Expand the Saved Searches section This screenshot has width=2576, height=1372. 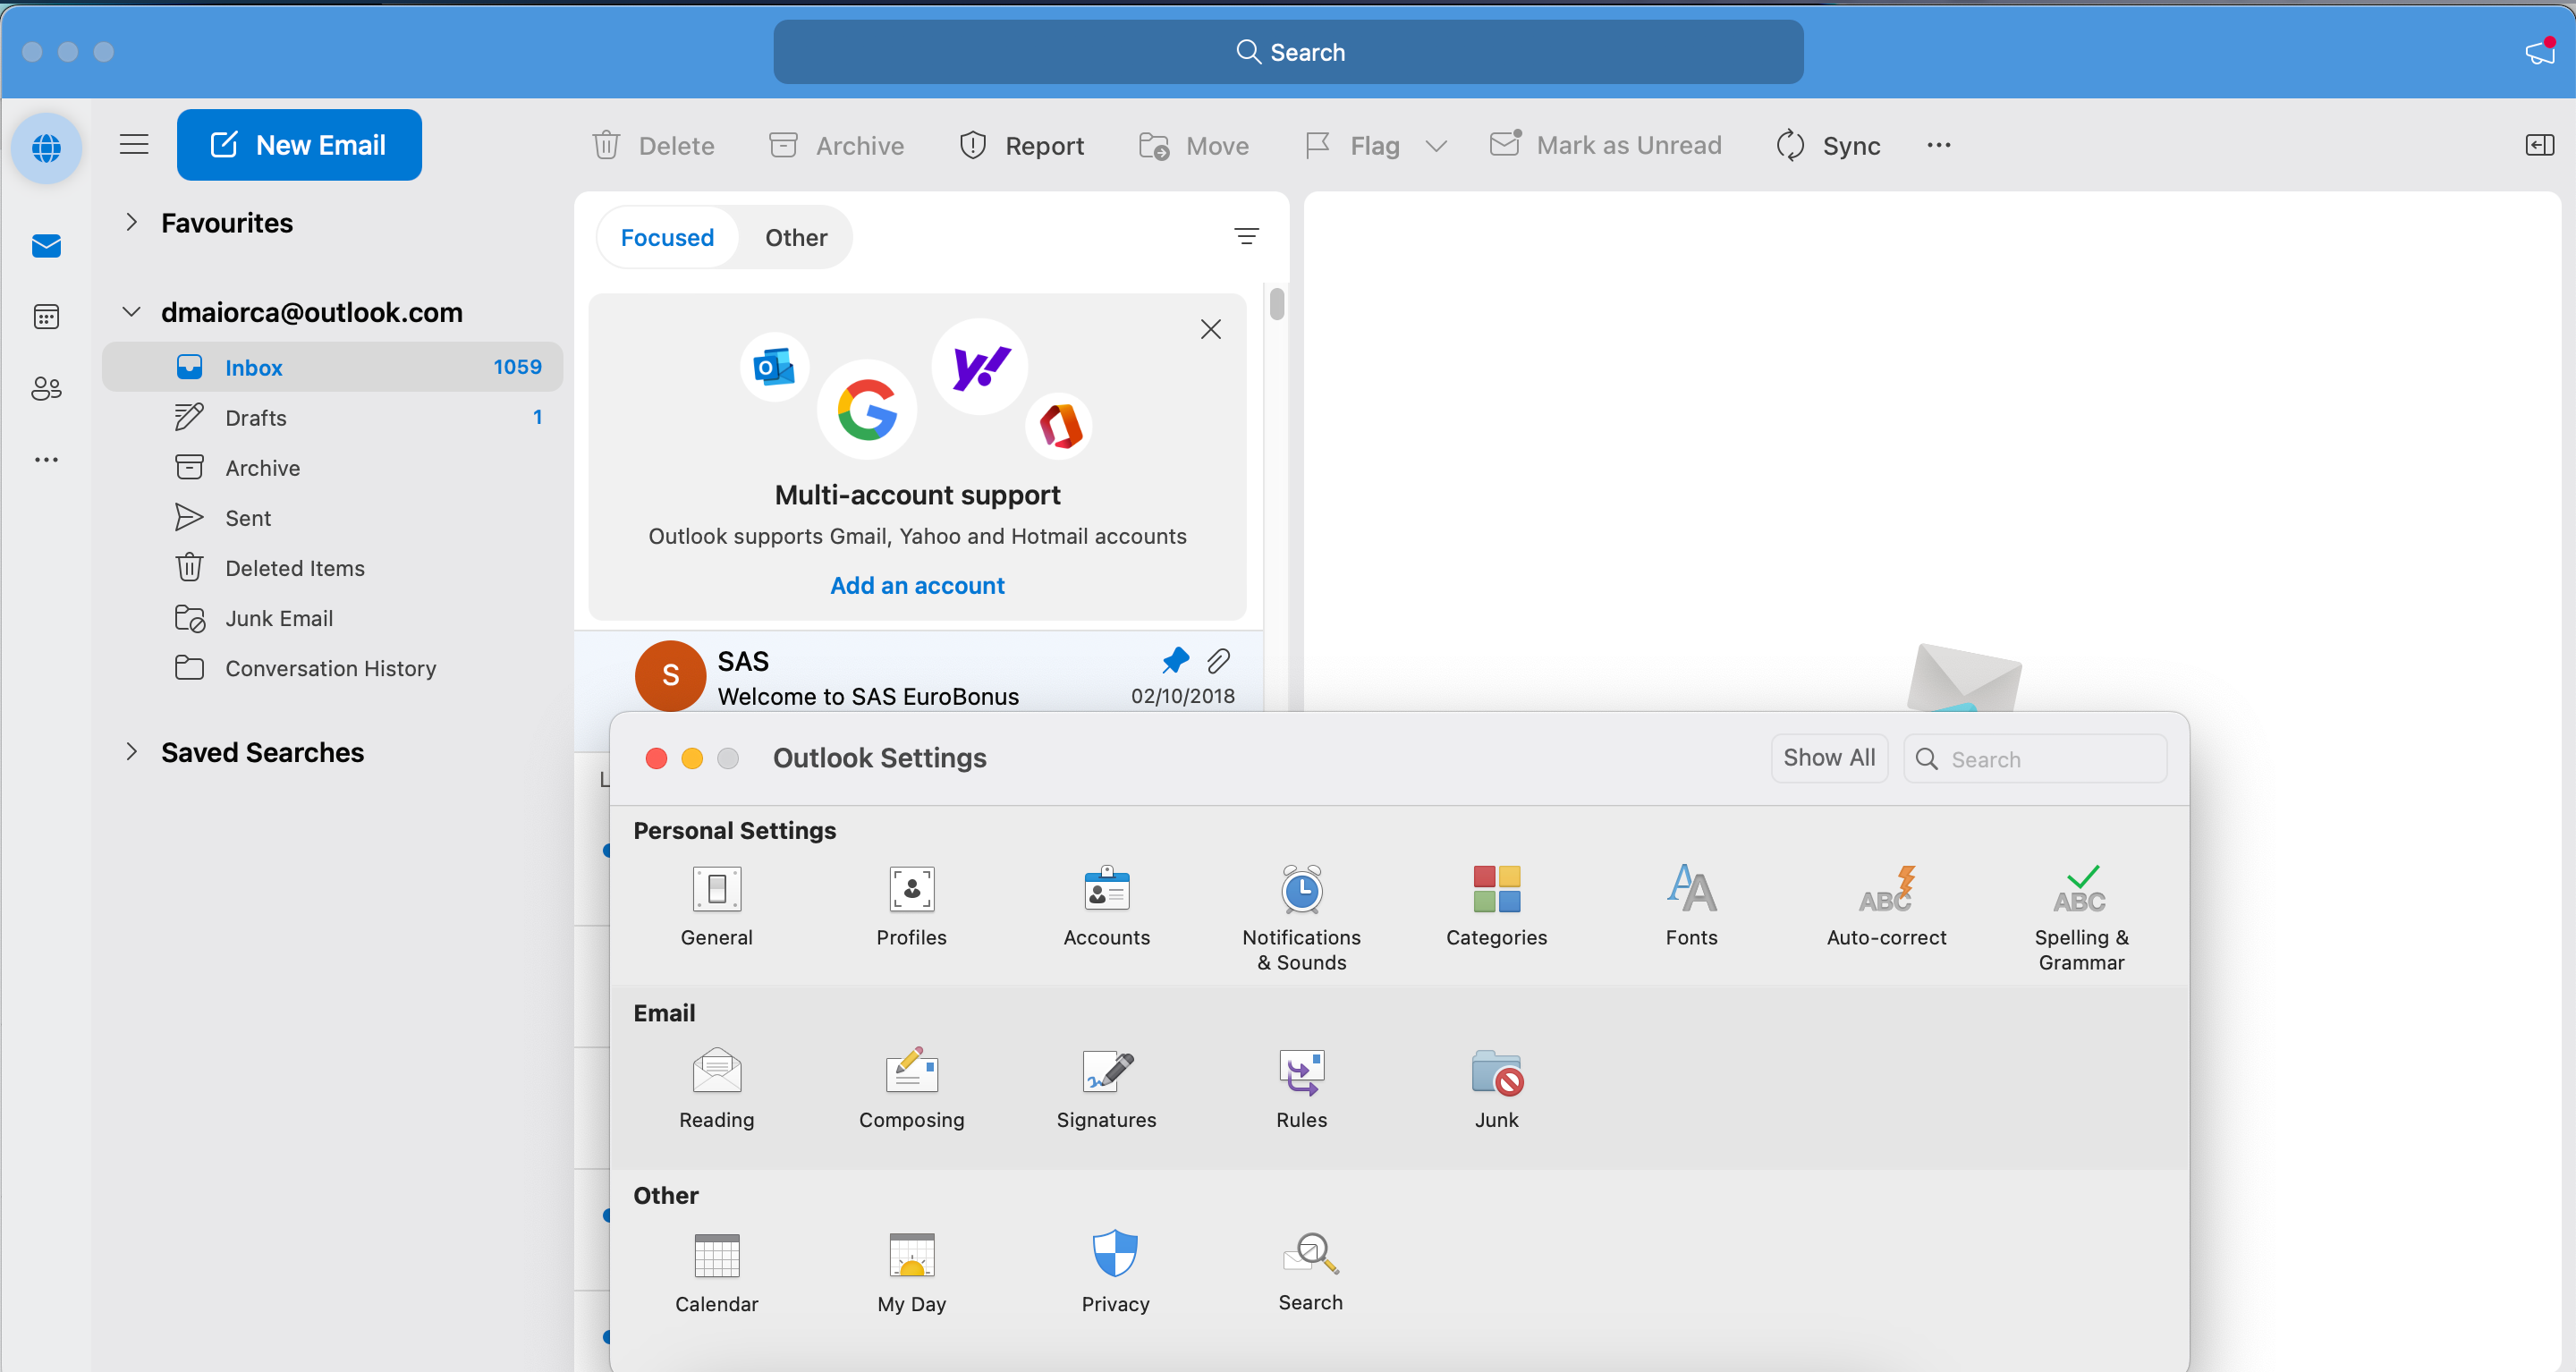coord(131,752)
